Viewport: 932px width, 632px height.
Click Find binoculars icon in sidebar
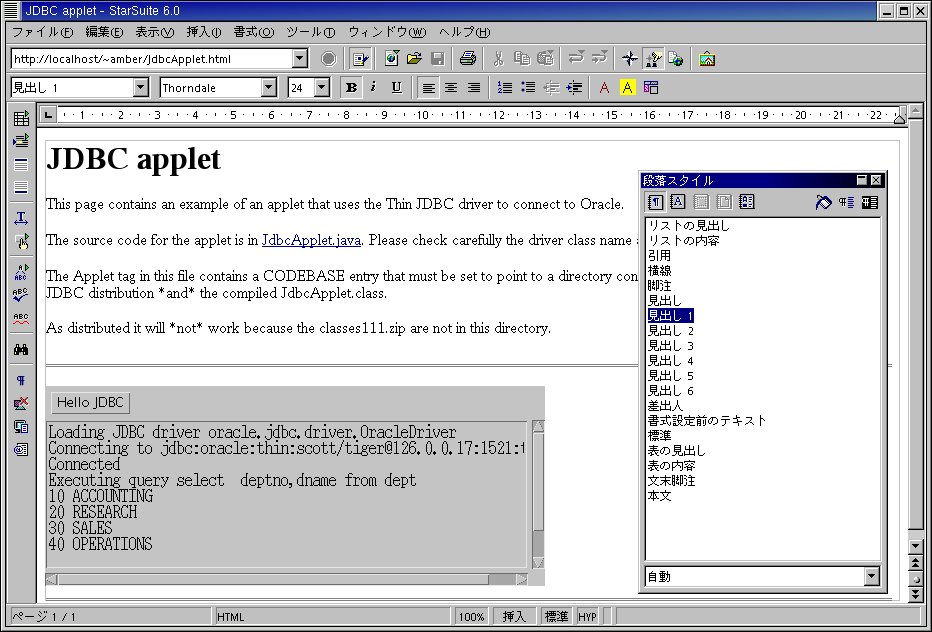click(21, 350)
